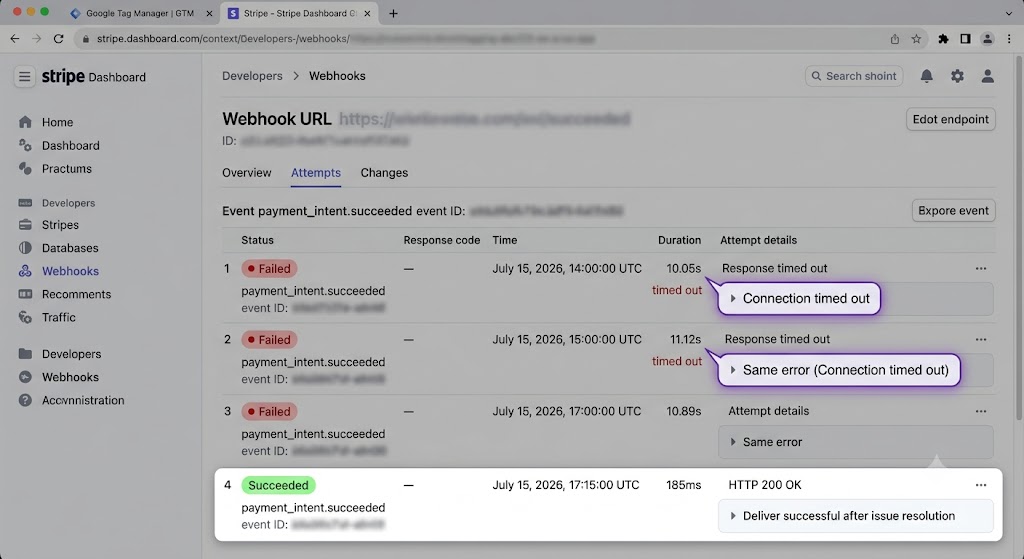This screenshot has width=1024, height=559.
Task: Click the Expore event button
Action: point(953,211)
